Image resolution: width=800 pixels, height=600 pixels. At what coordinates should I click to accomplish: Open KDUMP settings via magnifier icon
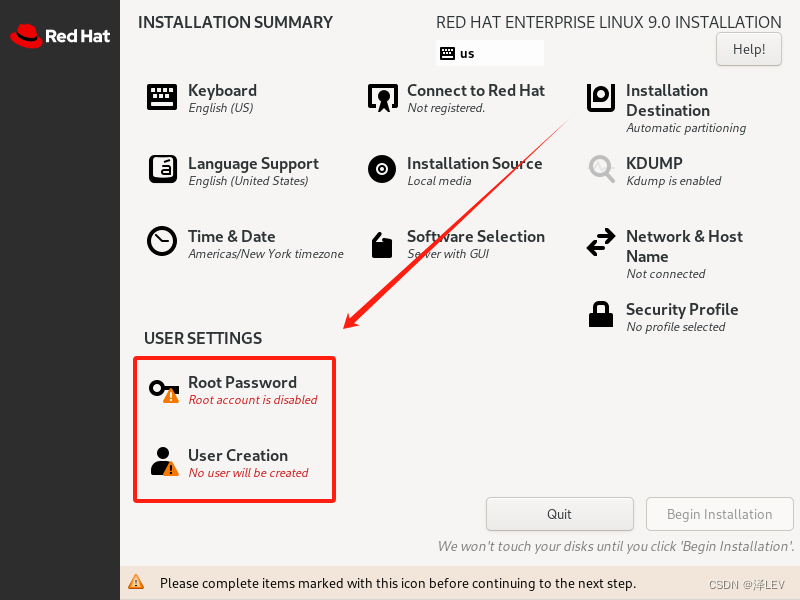600,170
